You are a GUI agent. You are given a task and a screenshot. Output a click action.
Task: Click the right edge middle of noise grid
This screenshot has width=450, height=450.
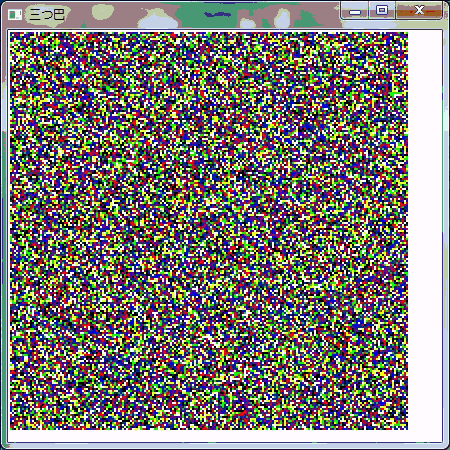pos(406,231)
